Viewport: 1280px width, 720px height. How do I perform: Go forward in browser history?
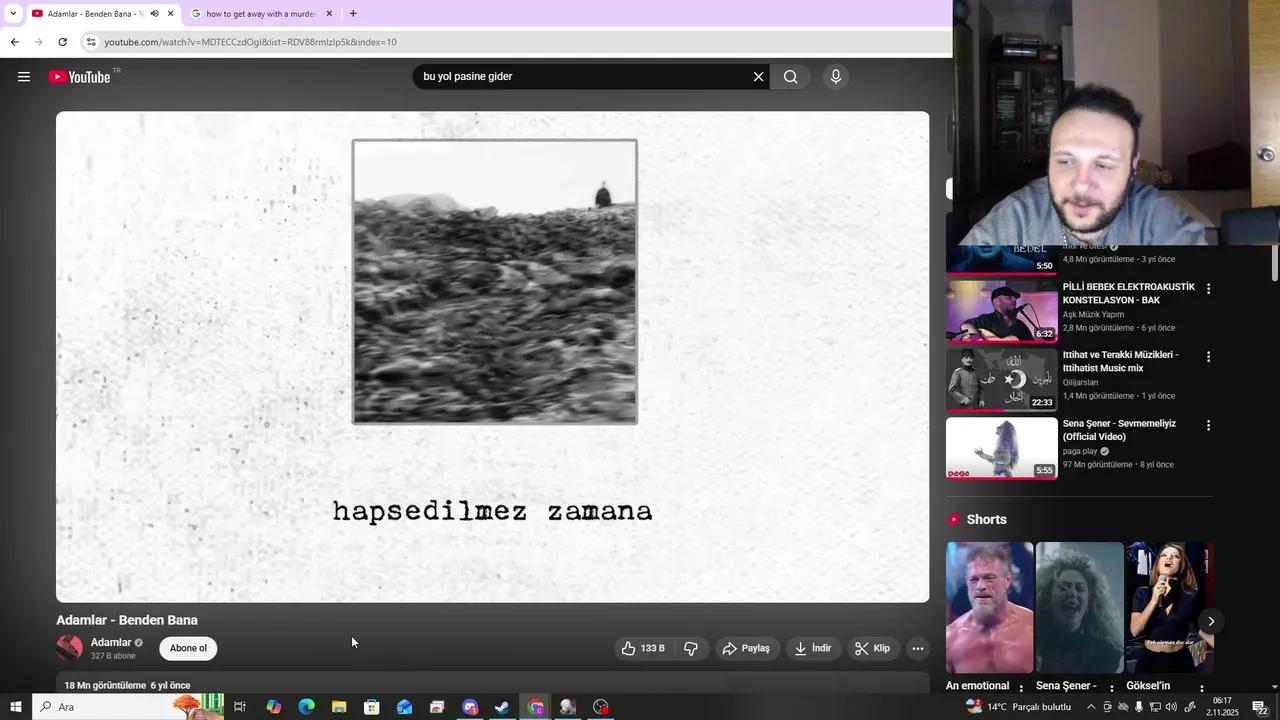coord(38,42)
